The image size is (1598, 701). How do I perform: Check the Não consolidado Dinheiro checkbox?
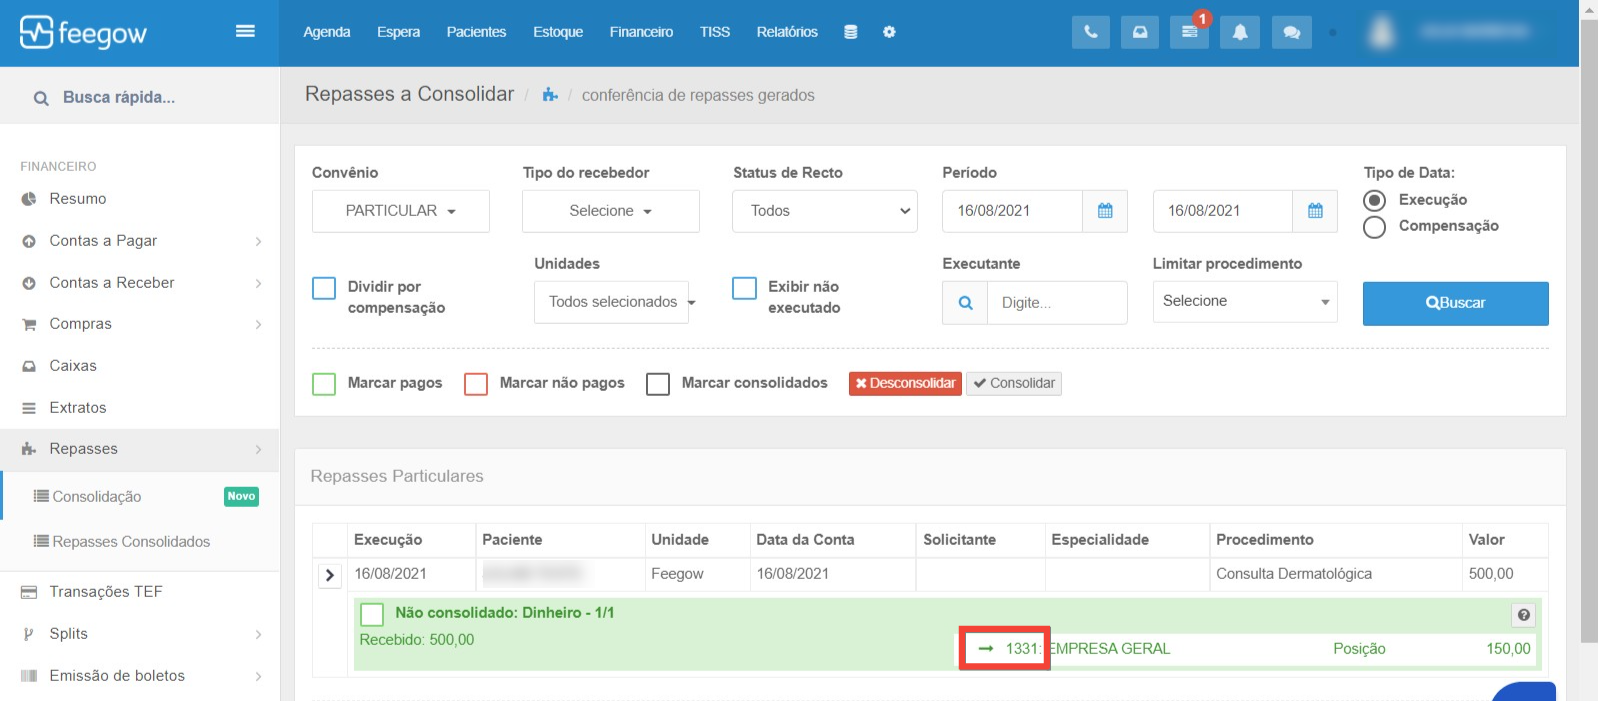pyautogui.click(x=372, y=614)
